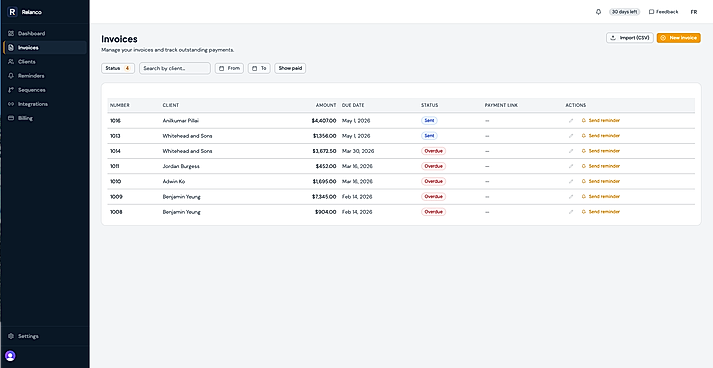Click the Relanco logo icon
This screenshot has width=713, height=368.
(12, 12)
